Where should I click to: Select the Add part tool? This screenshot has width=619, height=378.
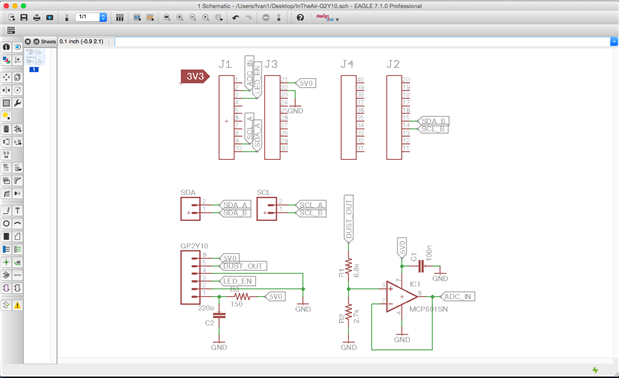pos(17,129)
